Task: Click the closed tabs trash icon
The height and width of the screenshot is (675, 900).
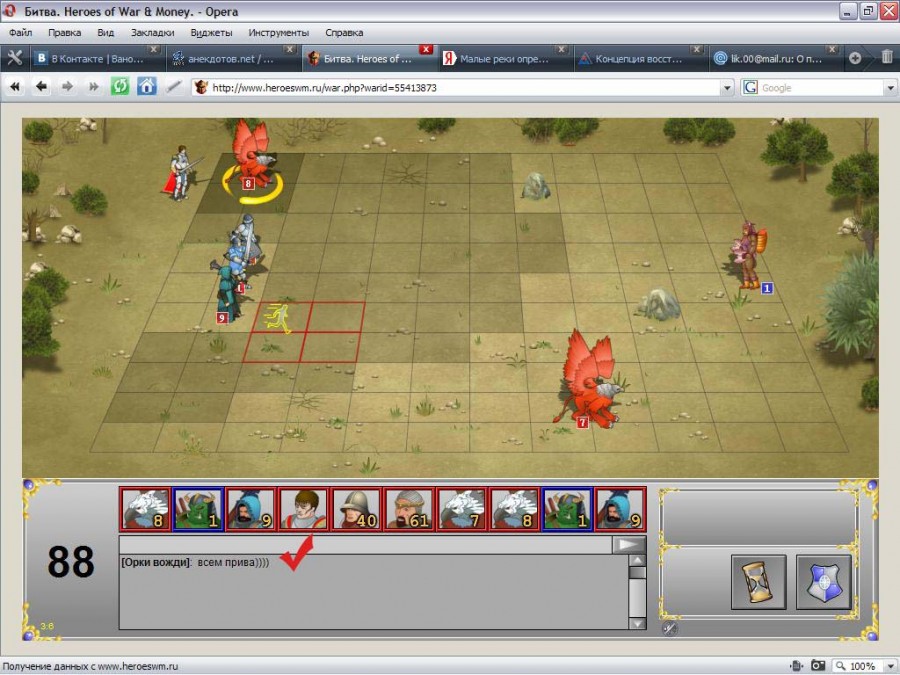Action: [x=887, y=58]
